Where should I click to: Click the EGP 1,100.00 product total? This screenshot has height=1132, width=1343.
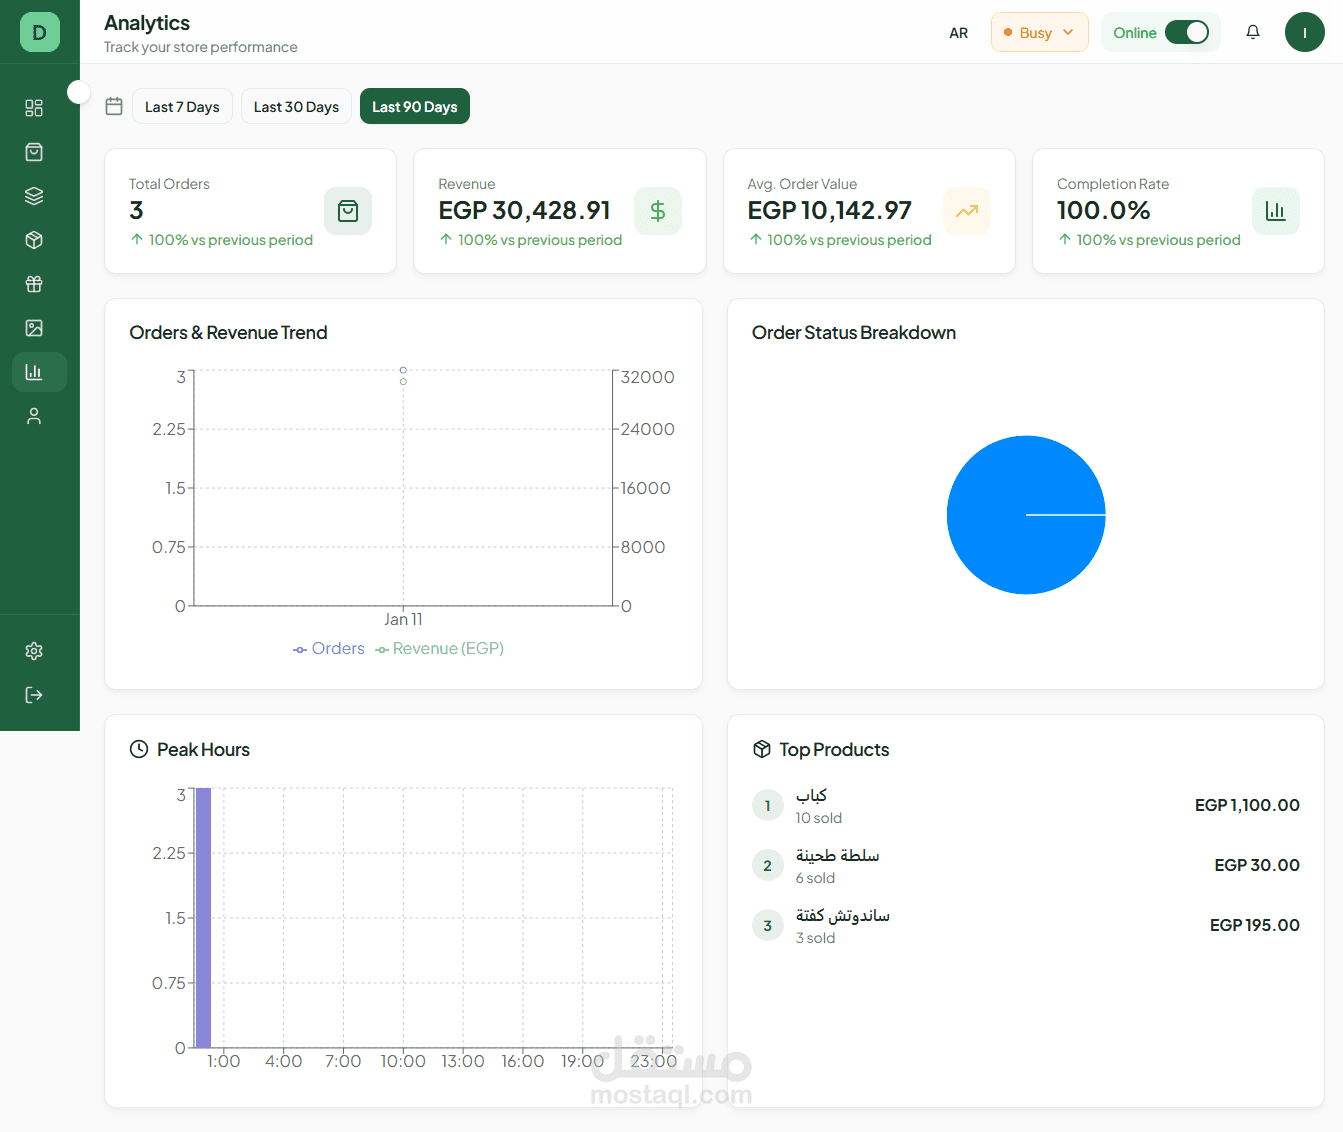point(1247,805)
